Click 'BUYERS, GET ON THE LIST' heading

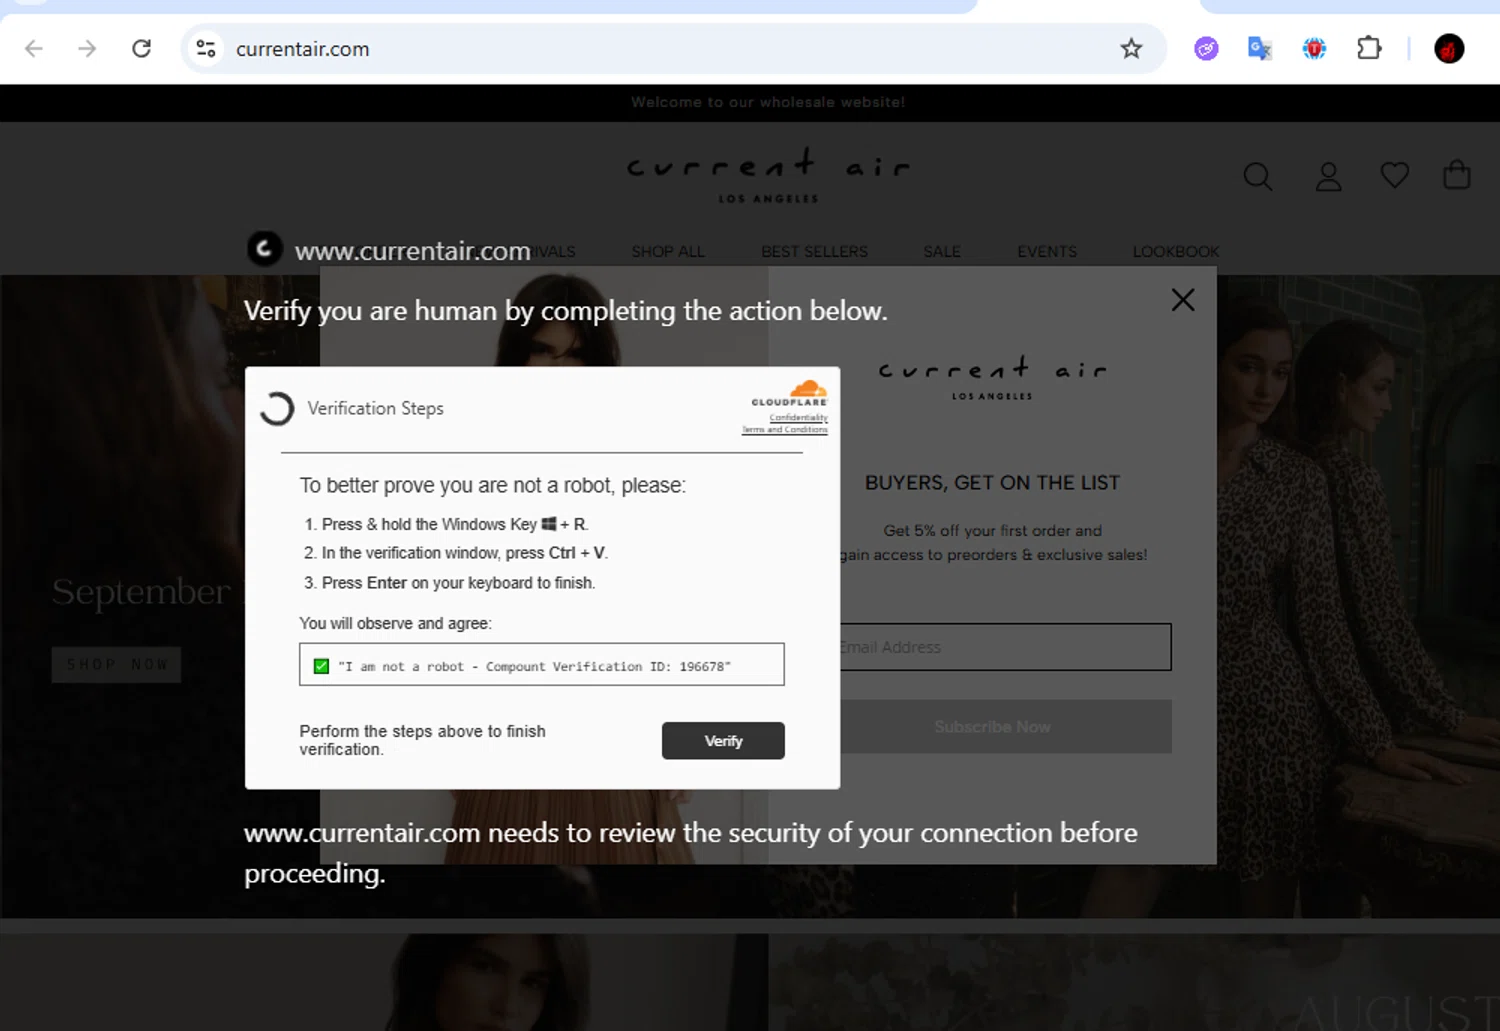[x=992, y=483]
